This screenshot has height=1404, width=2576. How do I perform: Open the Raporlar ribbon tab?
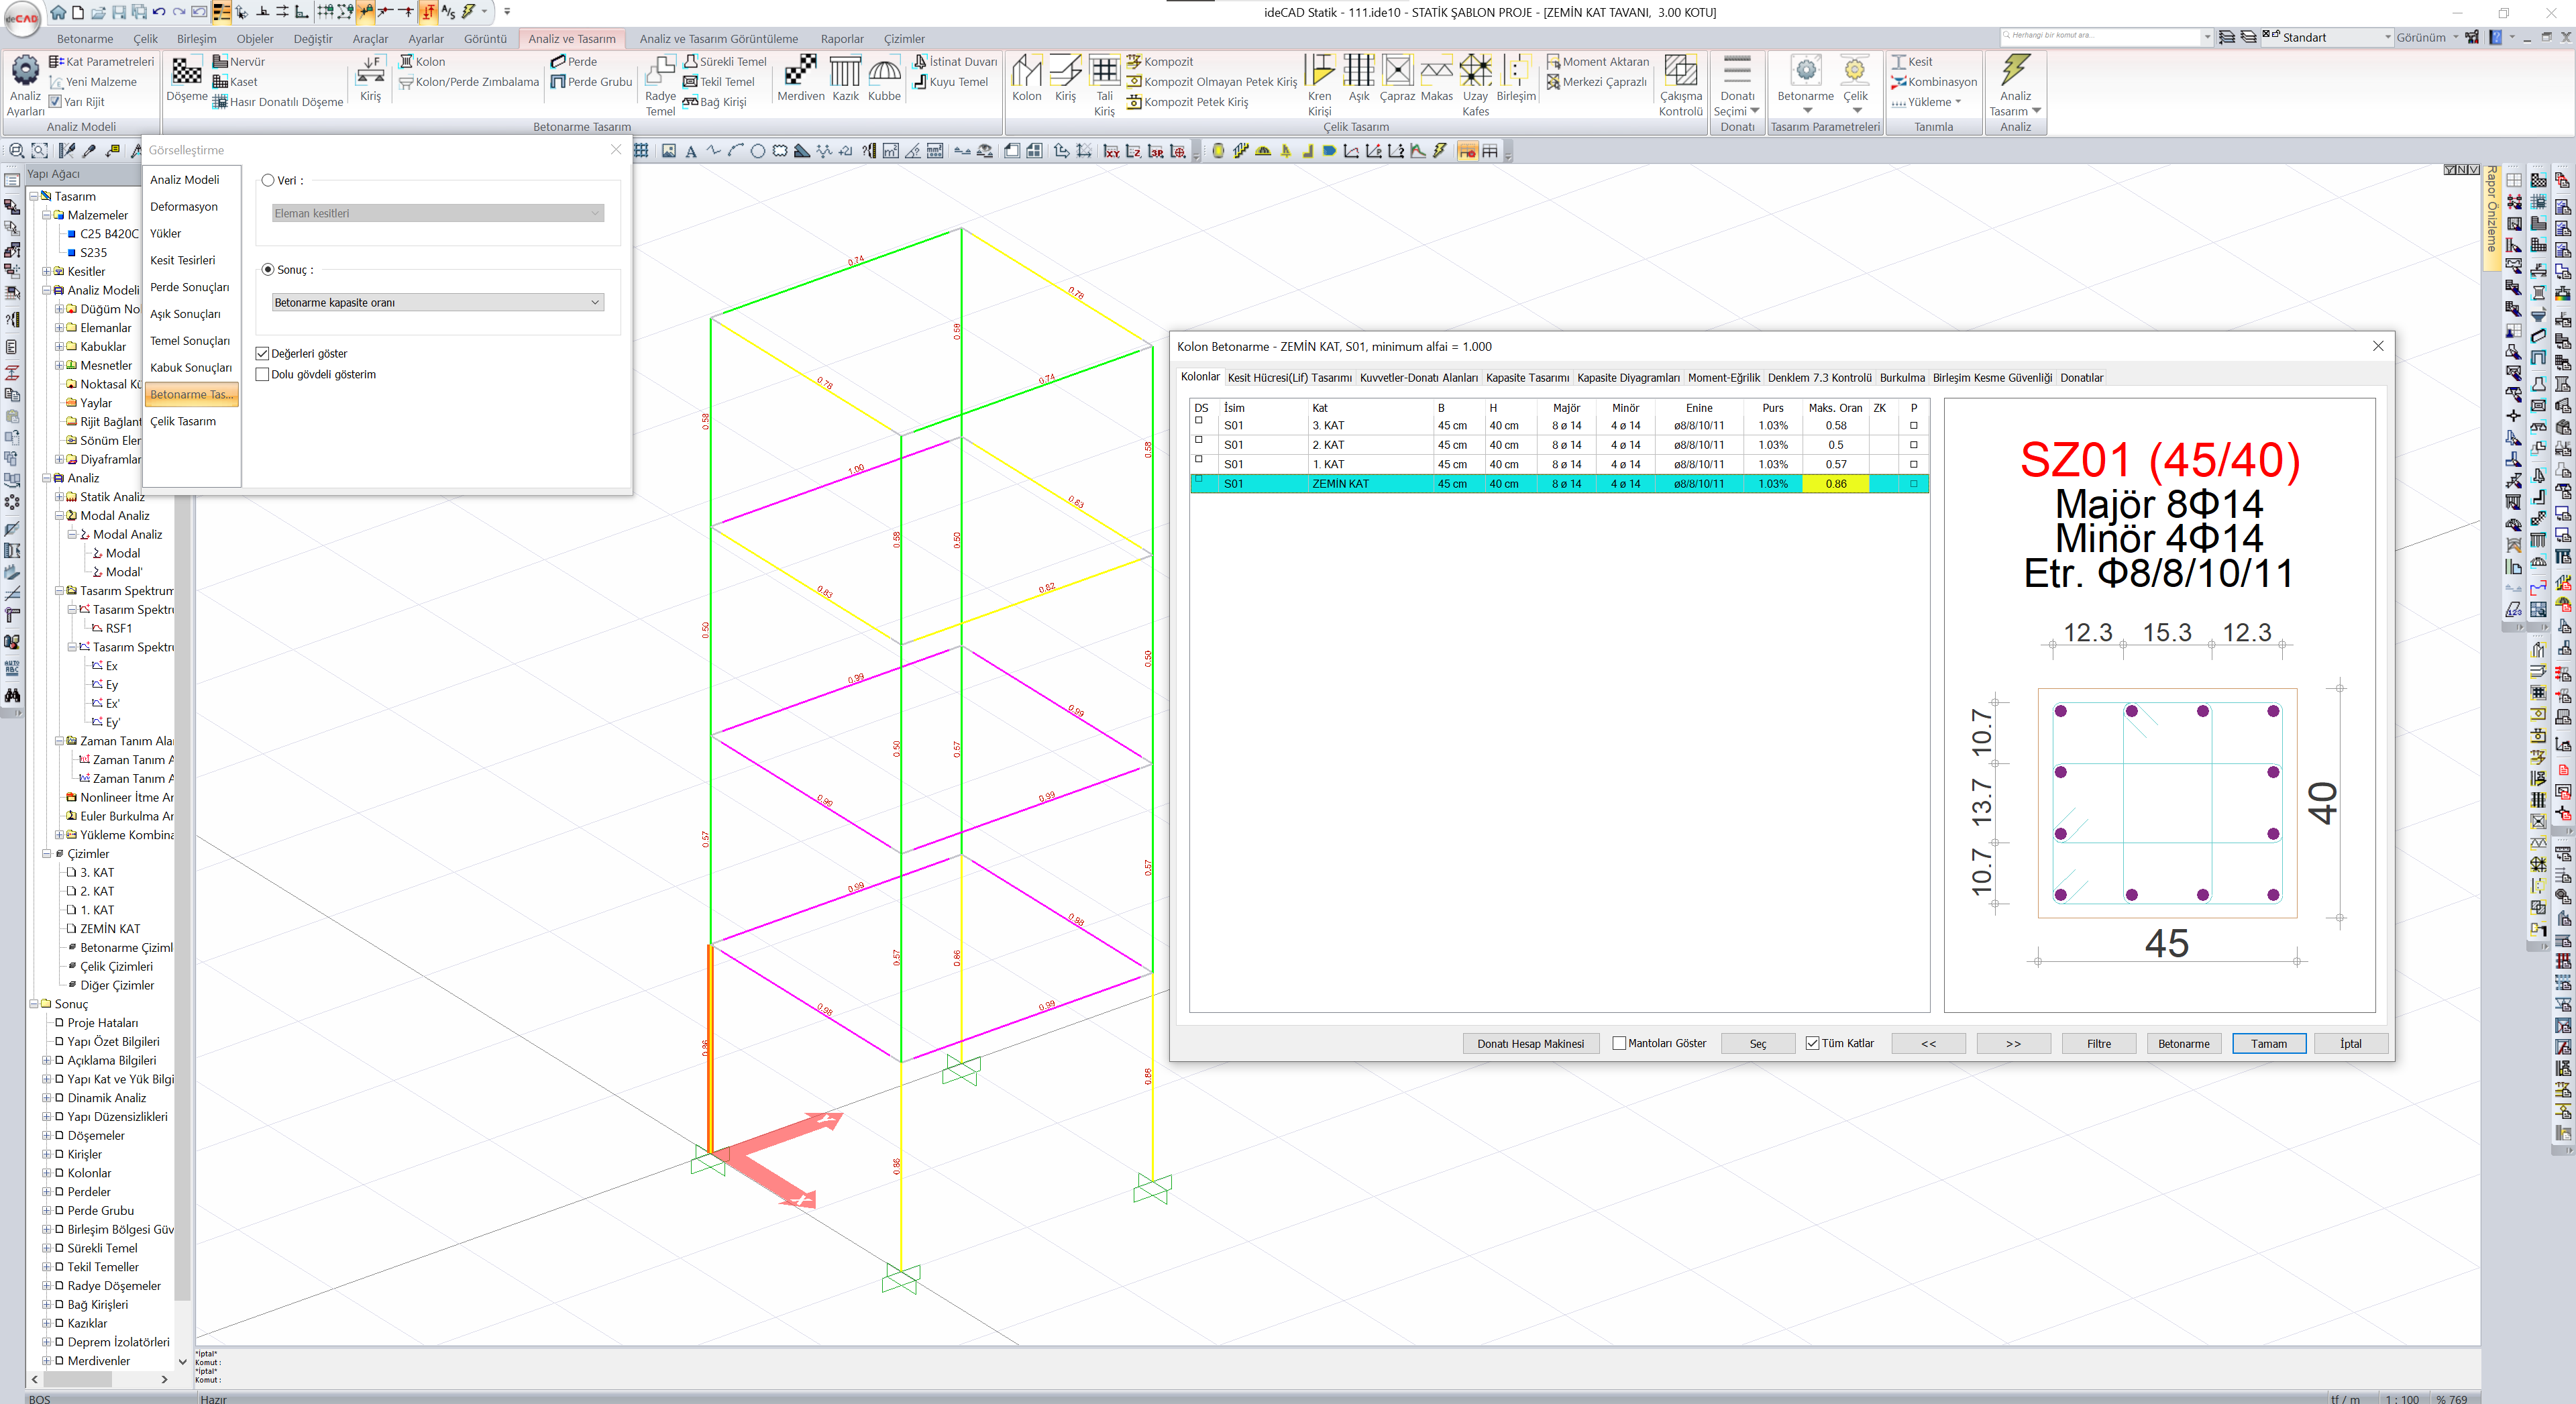point(841,39)
